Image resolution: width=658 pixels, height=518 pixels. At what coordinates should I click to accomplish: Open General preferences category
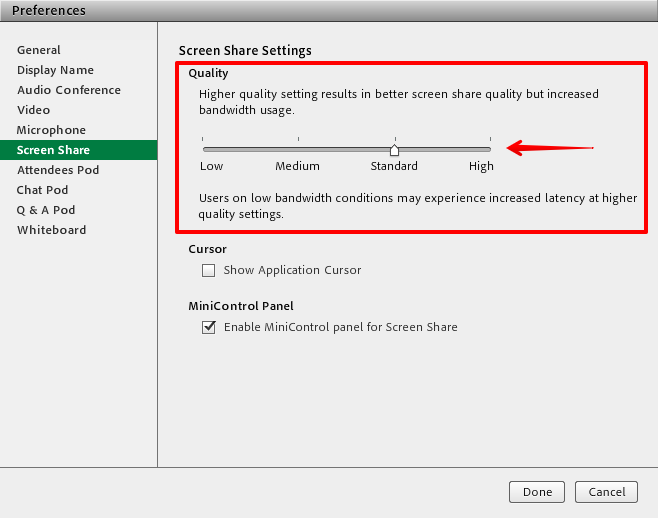[39, 50]
